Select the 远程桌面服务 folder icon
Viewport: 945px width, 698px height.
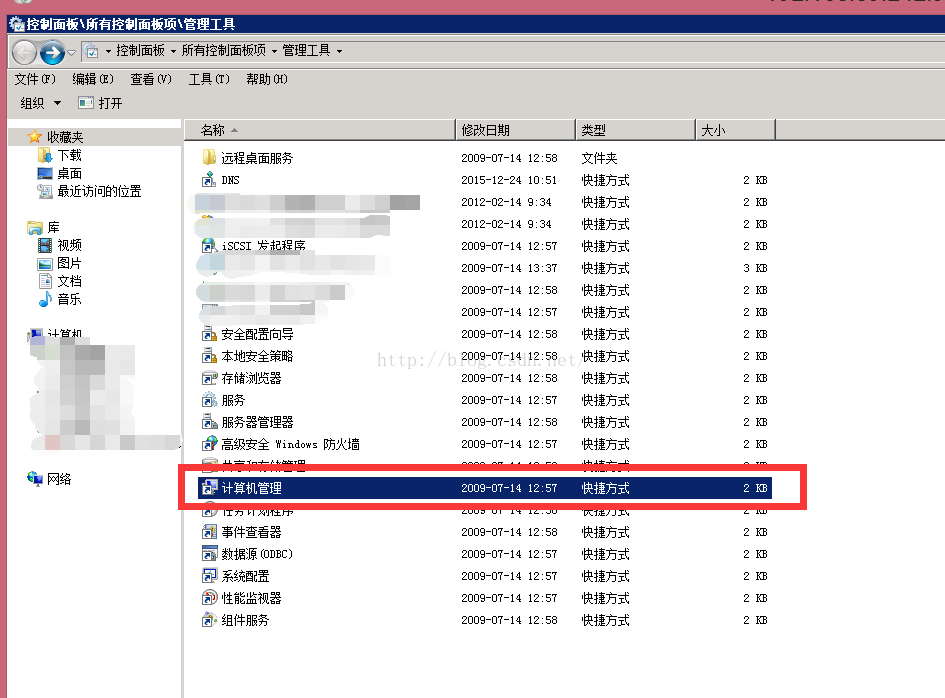(209, 158)
